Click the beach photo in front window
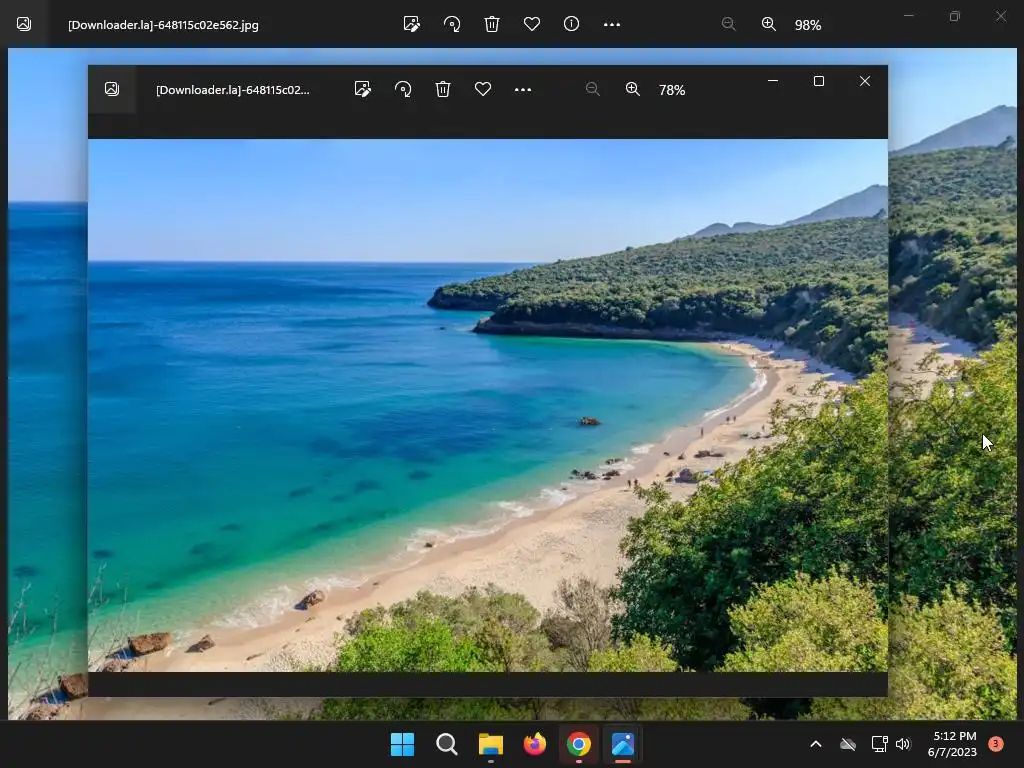The height and width of the screenshot is (768, 1024). coord(488,405)
